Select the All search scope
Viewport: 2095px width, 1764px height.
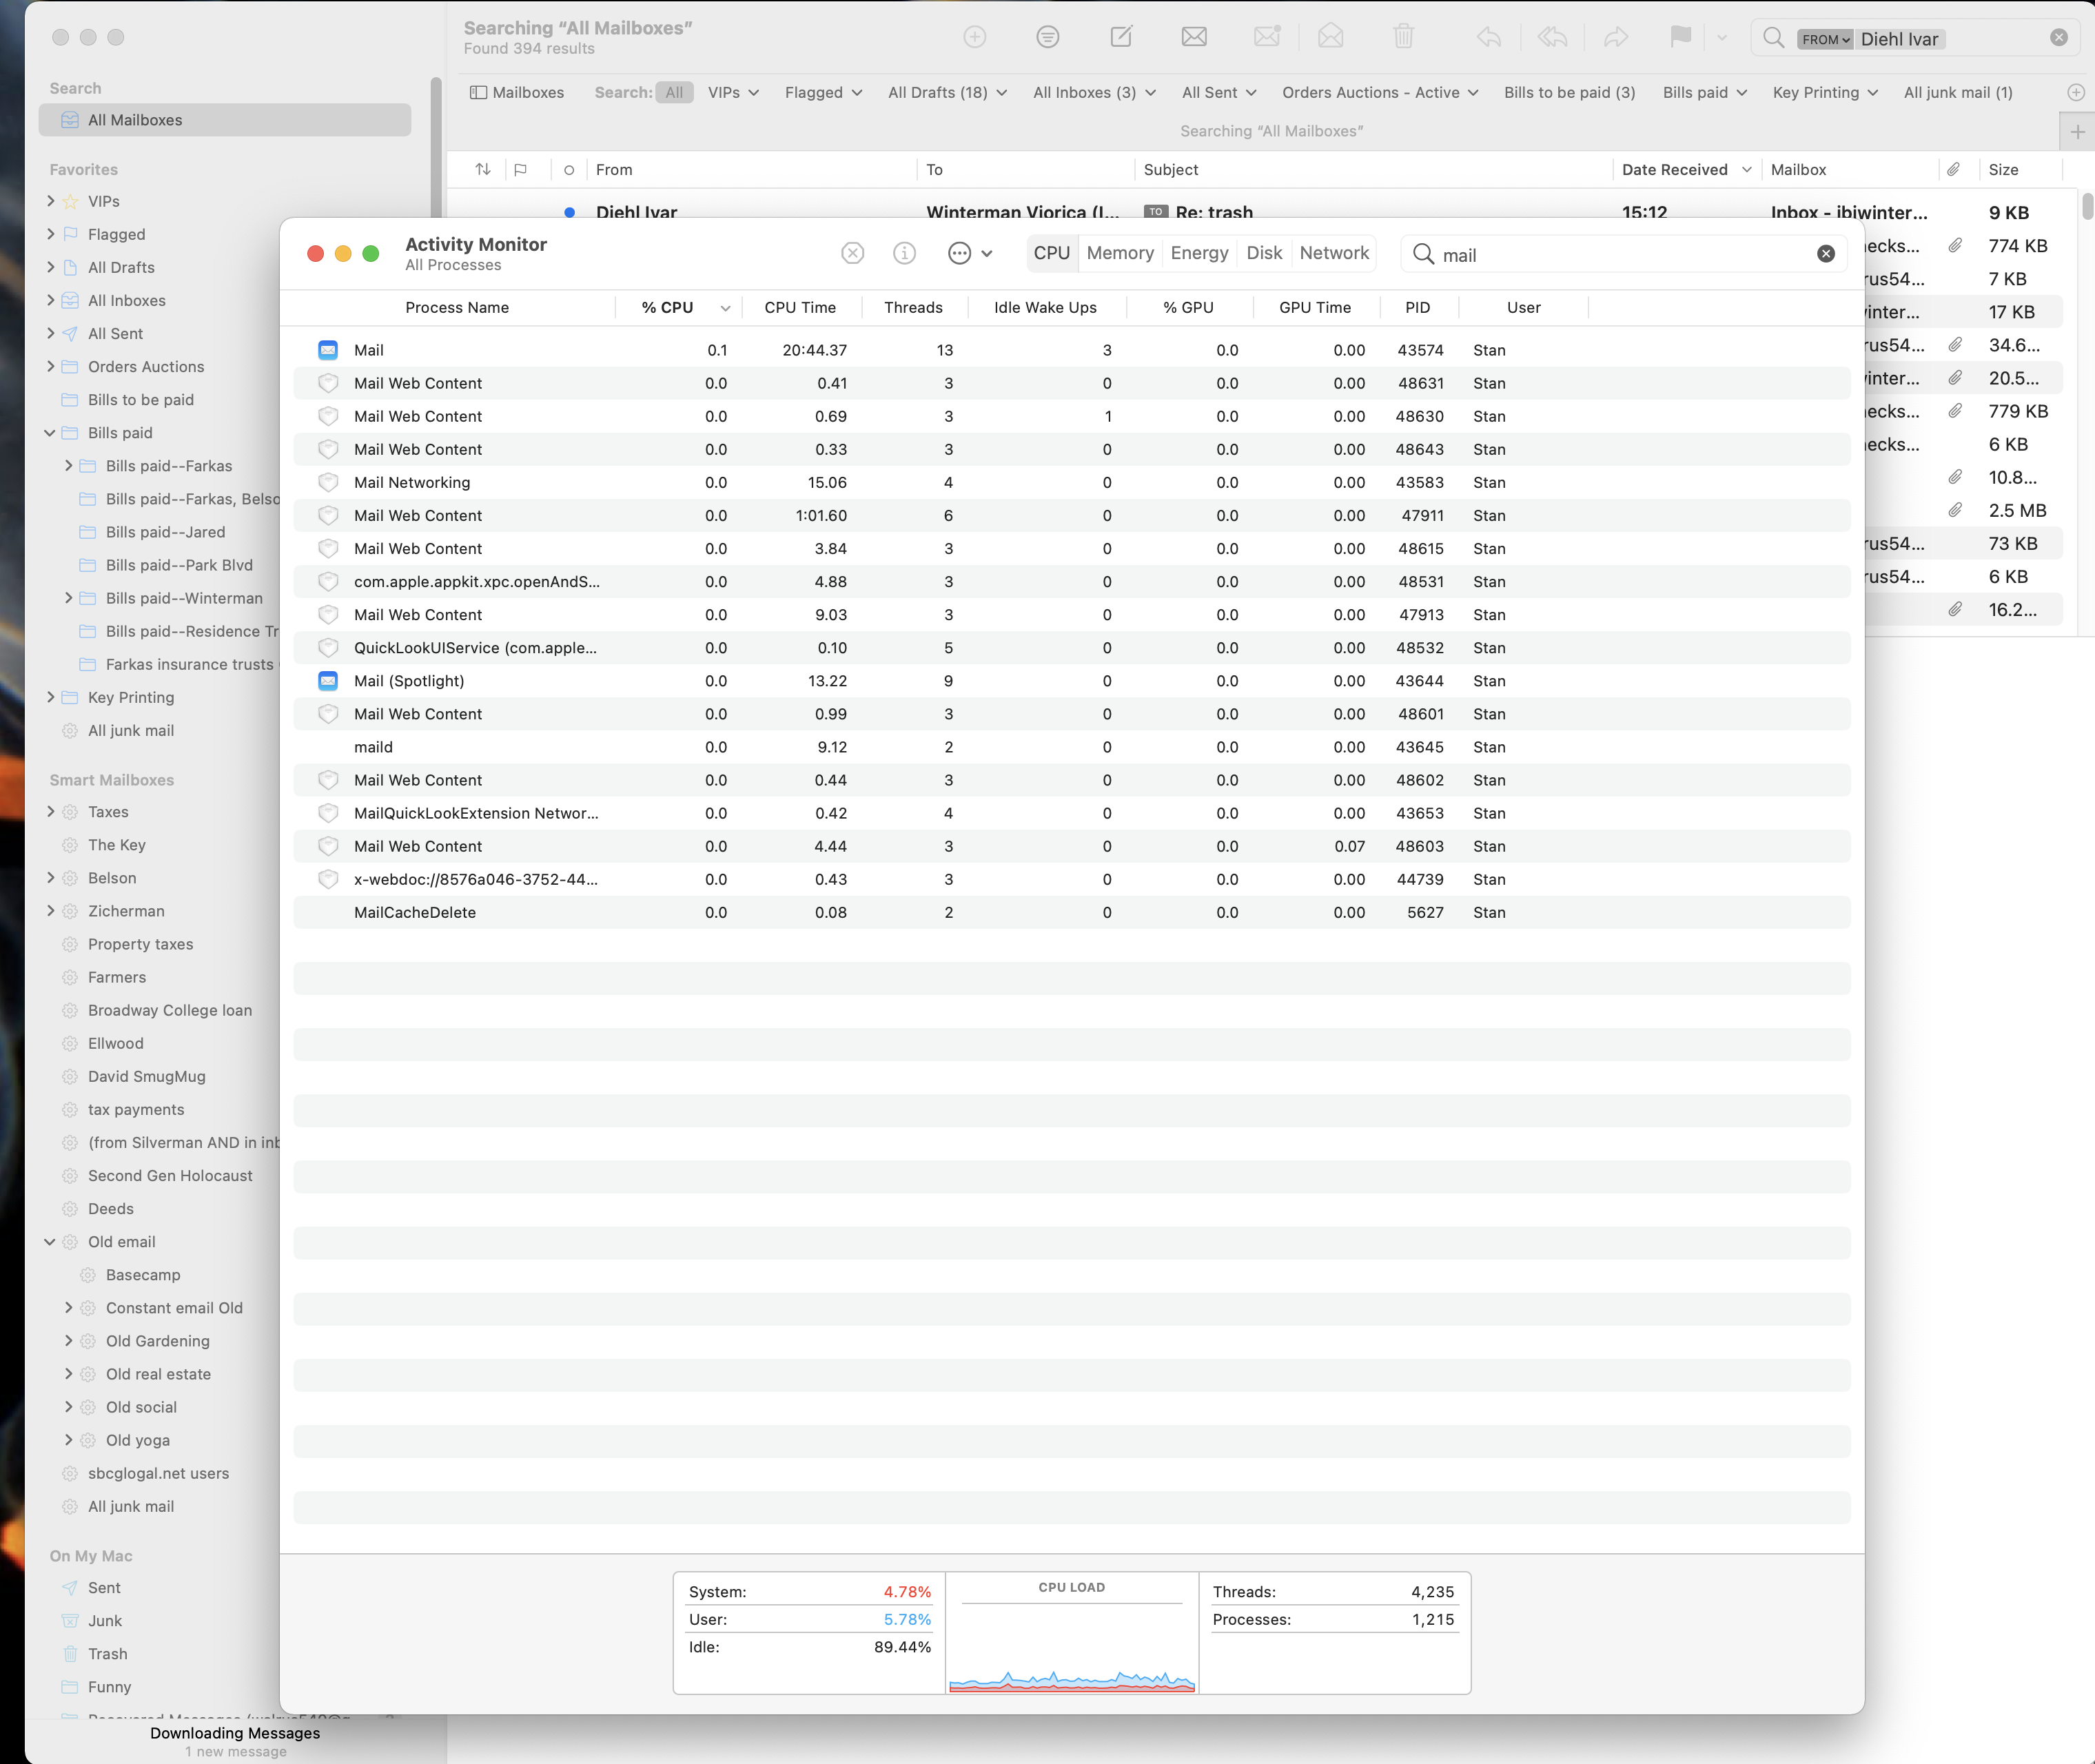[674, 93]
